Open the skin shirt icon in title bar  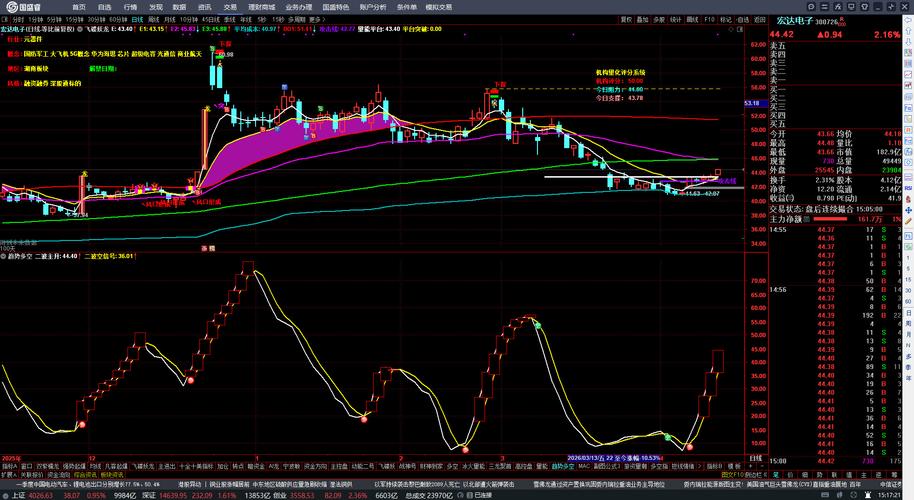[x=864, y=7]
